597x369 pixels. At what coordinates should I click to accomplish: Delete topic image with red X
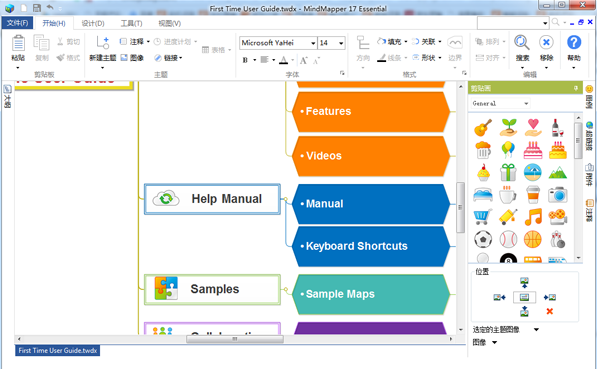pos(549,311)
